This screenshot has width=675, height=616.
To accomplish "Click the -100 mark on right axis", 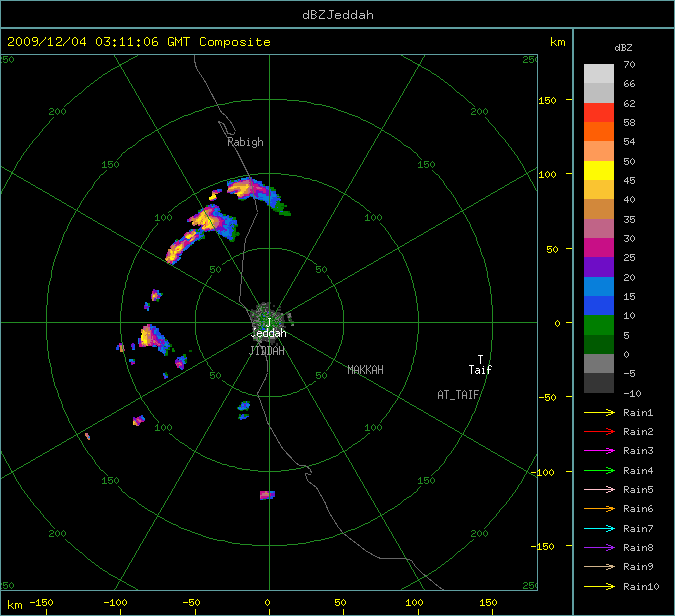I will (x=542, y=472).
